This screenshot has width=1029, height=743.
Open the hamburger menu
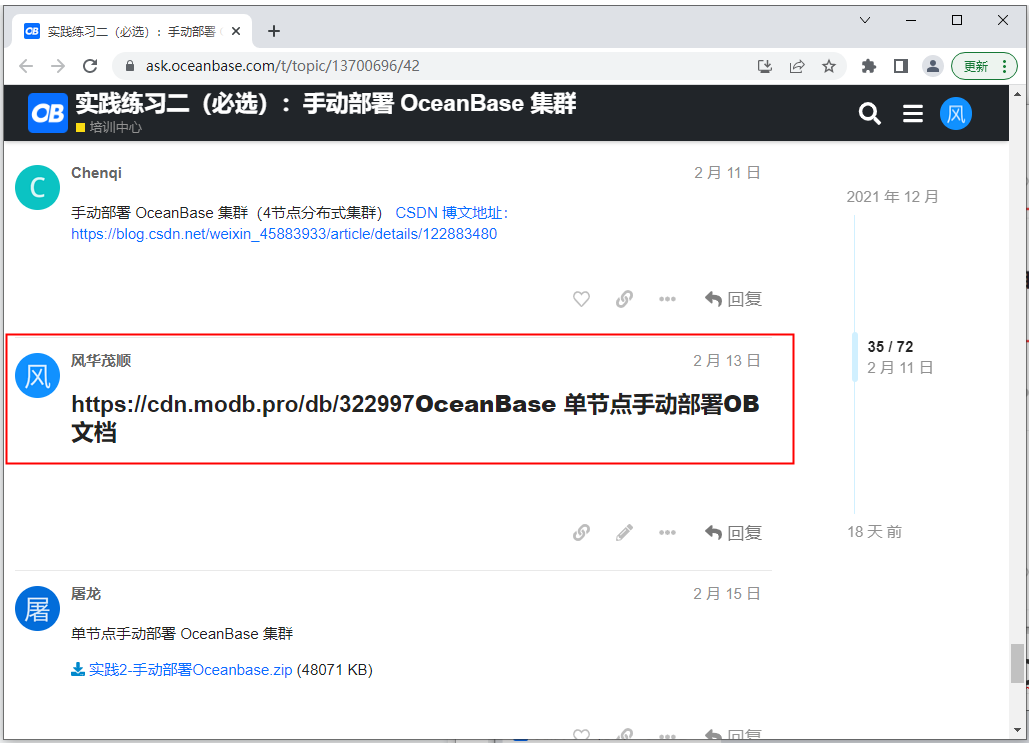pyautogui.click(x=912, y=114)
